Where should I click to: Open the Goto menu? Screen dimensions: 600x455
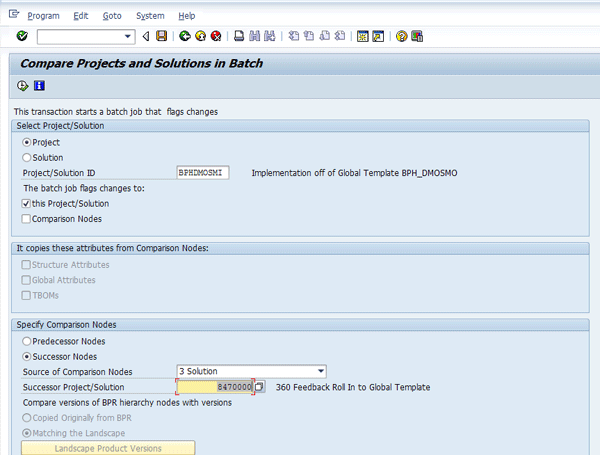click(112, 16)
